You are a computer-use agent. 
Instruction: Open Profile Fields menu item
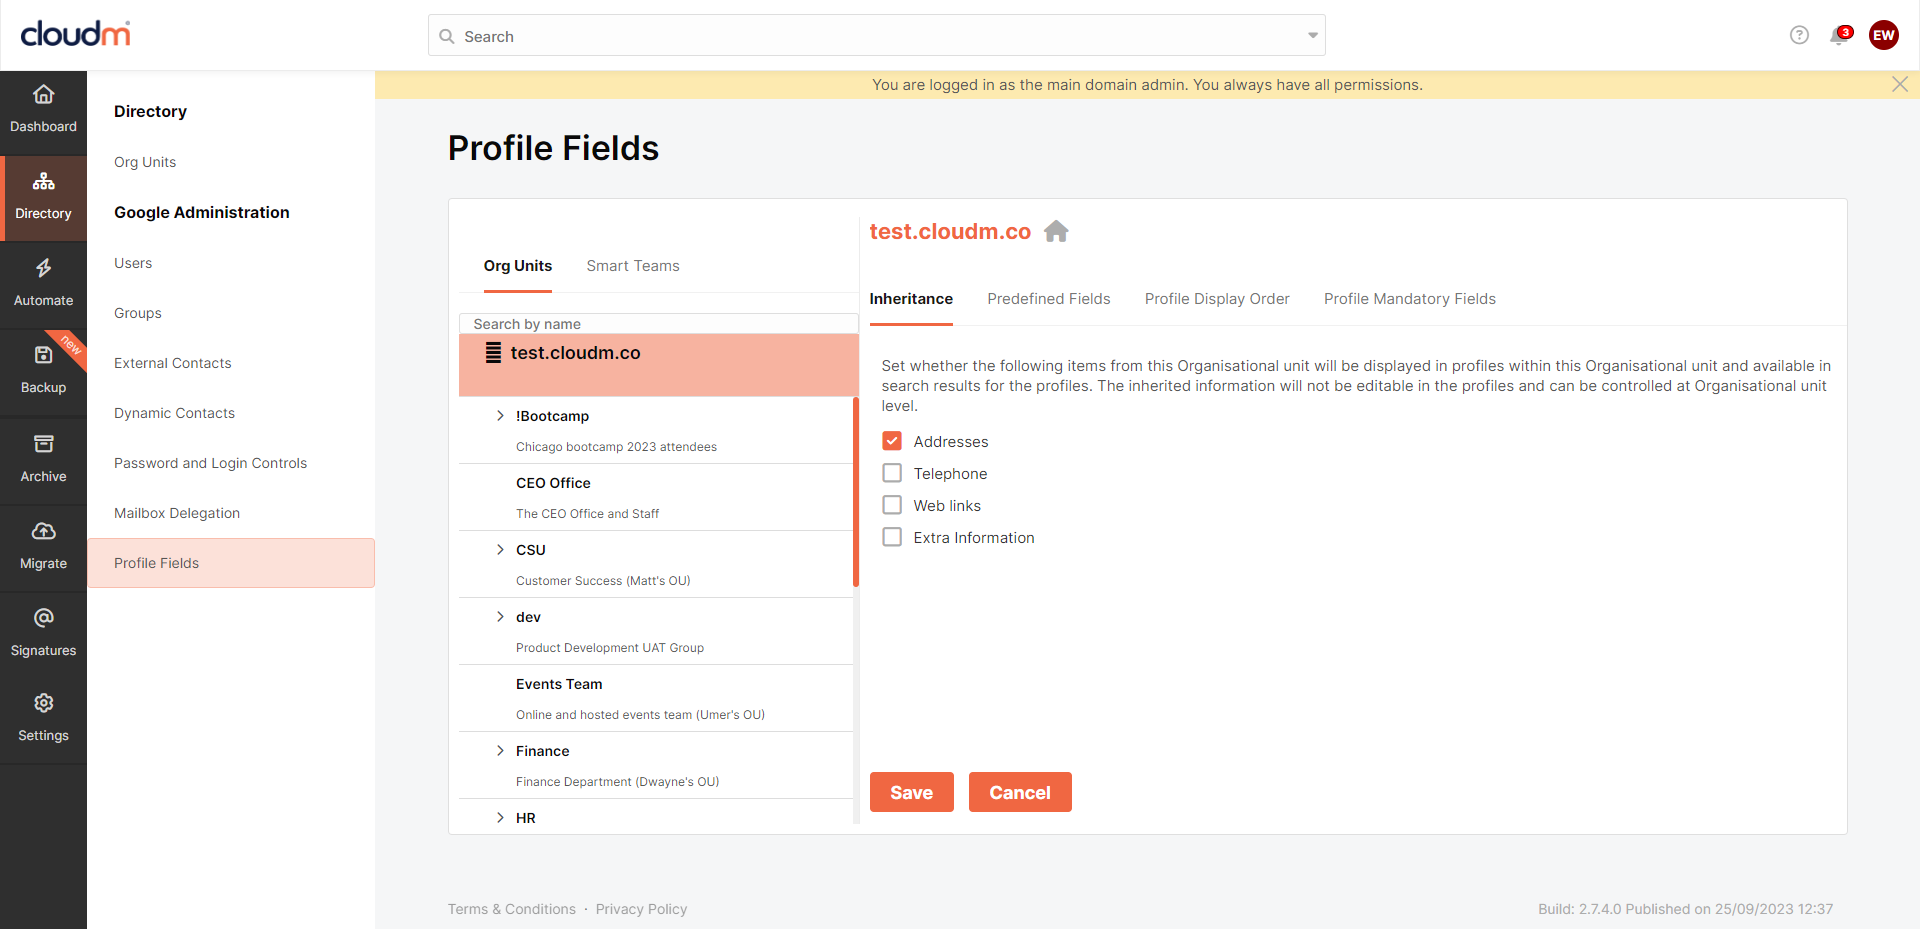click(x=231, y=563)
